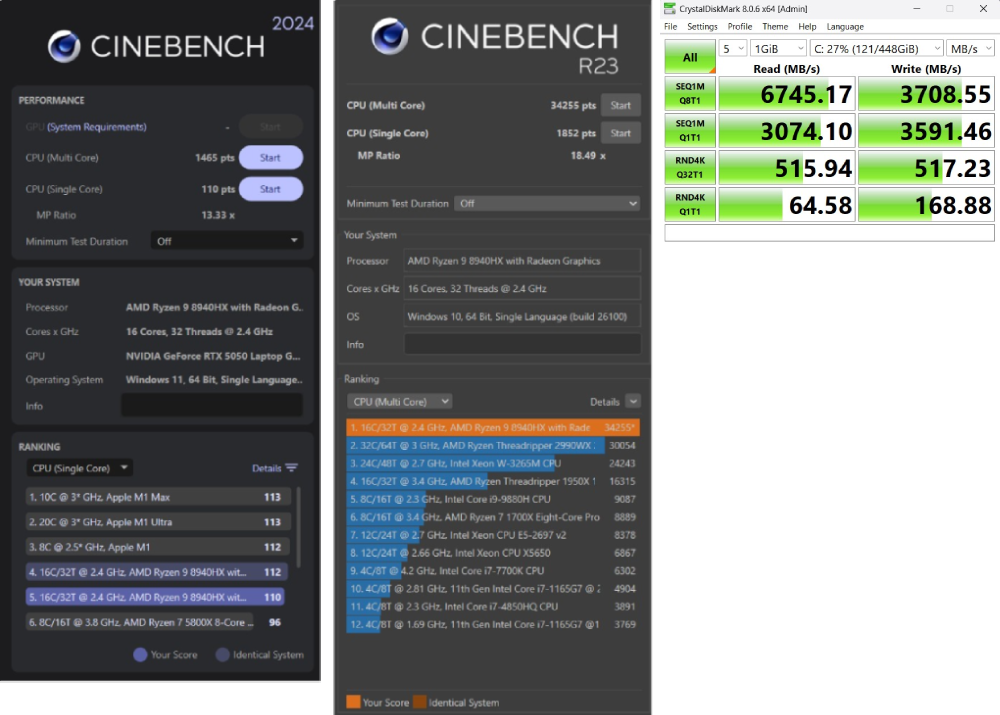
Task: Open R23 Minimum Test Duration dropdown
Action: pos(546,203)
